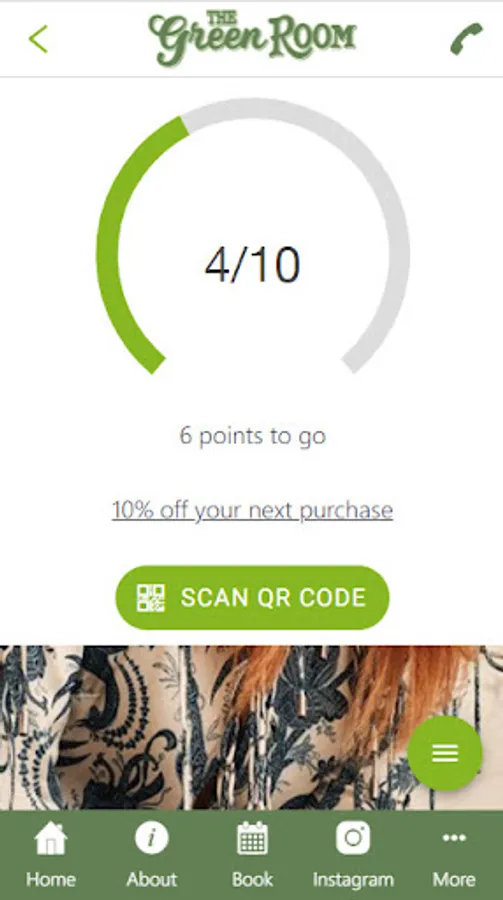Select the Home tab label
Screen dimensions: 503x900
pyautogui.click(x=51, y=879)
